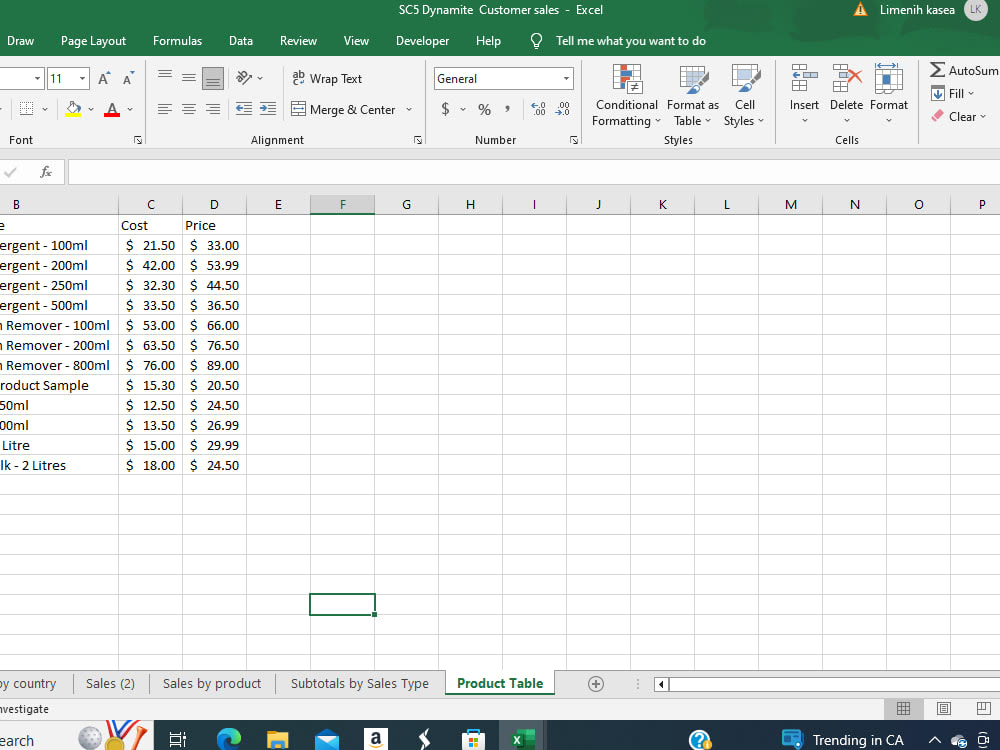Expand the Merge & Center dropdown arrow
1000x750 pixels.
[x=409, y=110]
